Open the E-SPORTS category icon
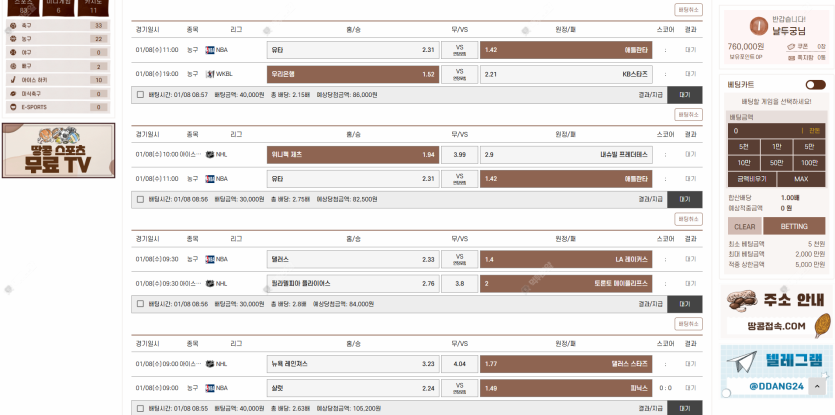Screen dimensions: 835x415 [x=12, y=106]
